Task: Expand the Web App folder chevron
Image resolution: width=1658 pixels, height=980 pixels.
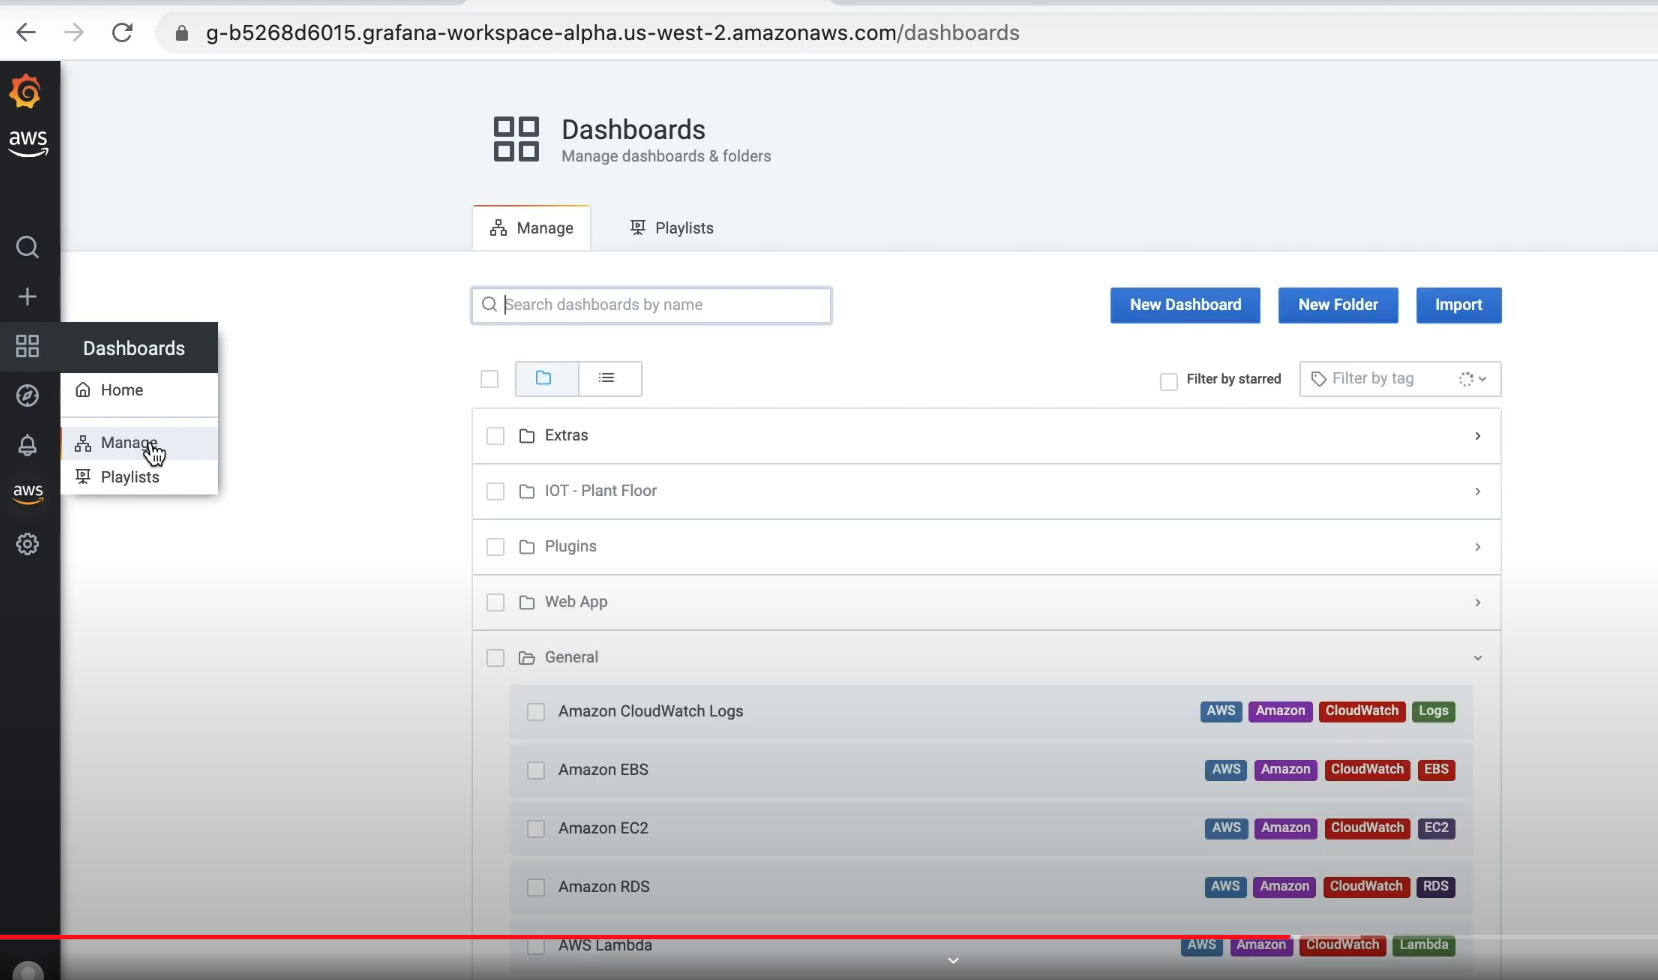Action: [1477, 602]
